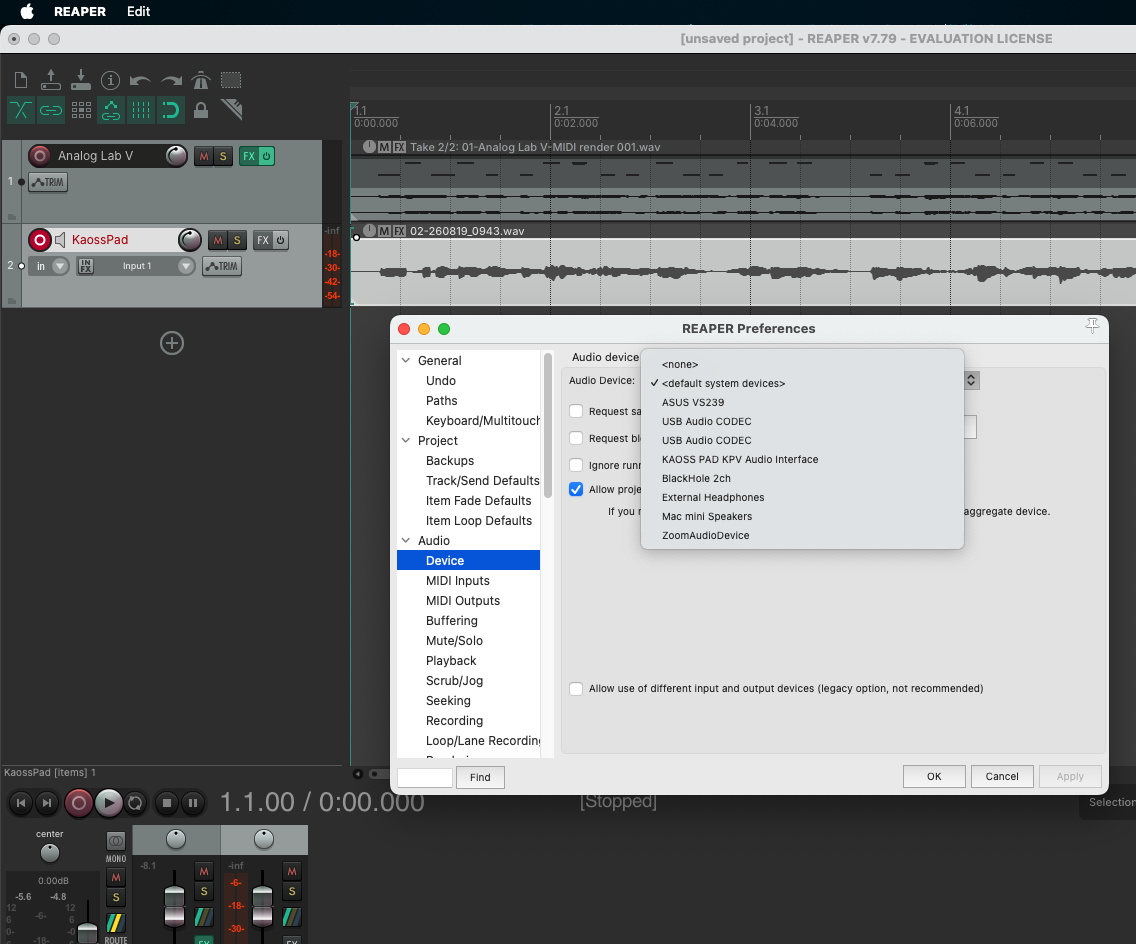Click the lock icon in toolbar

click(201, 110)
